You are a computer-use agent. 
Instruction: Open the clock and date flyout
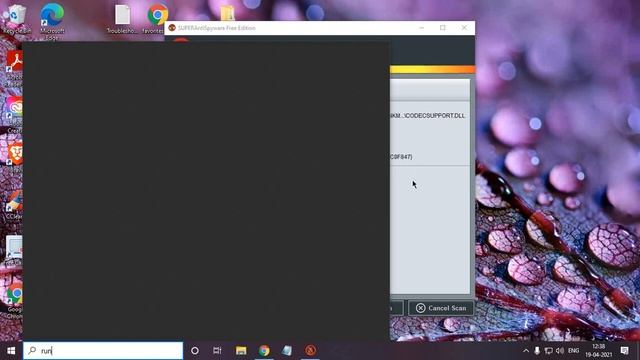[598, 351]
